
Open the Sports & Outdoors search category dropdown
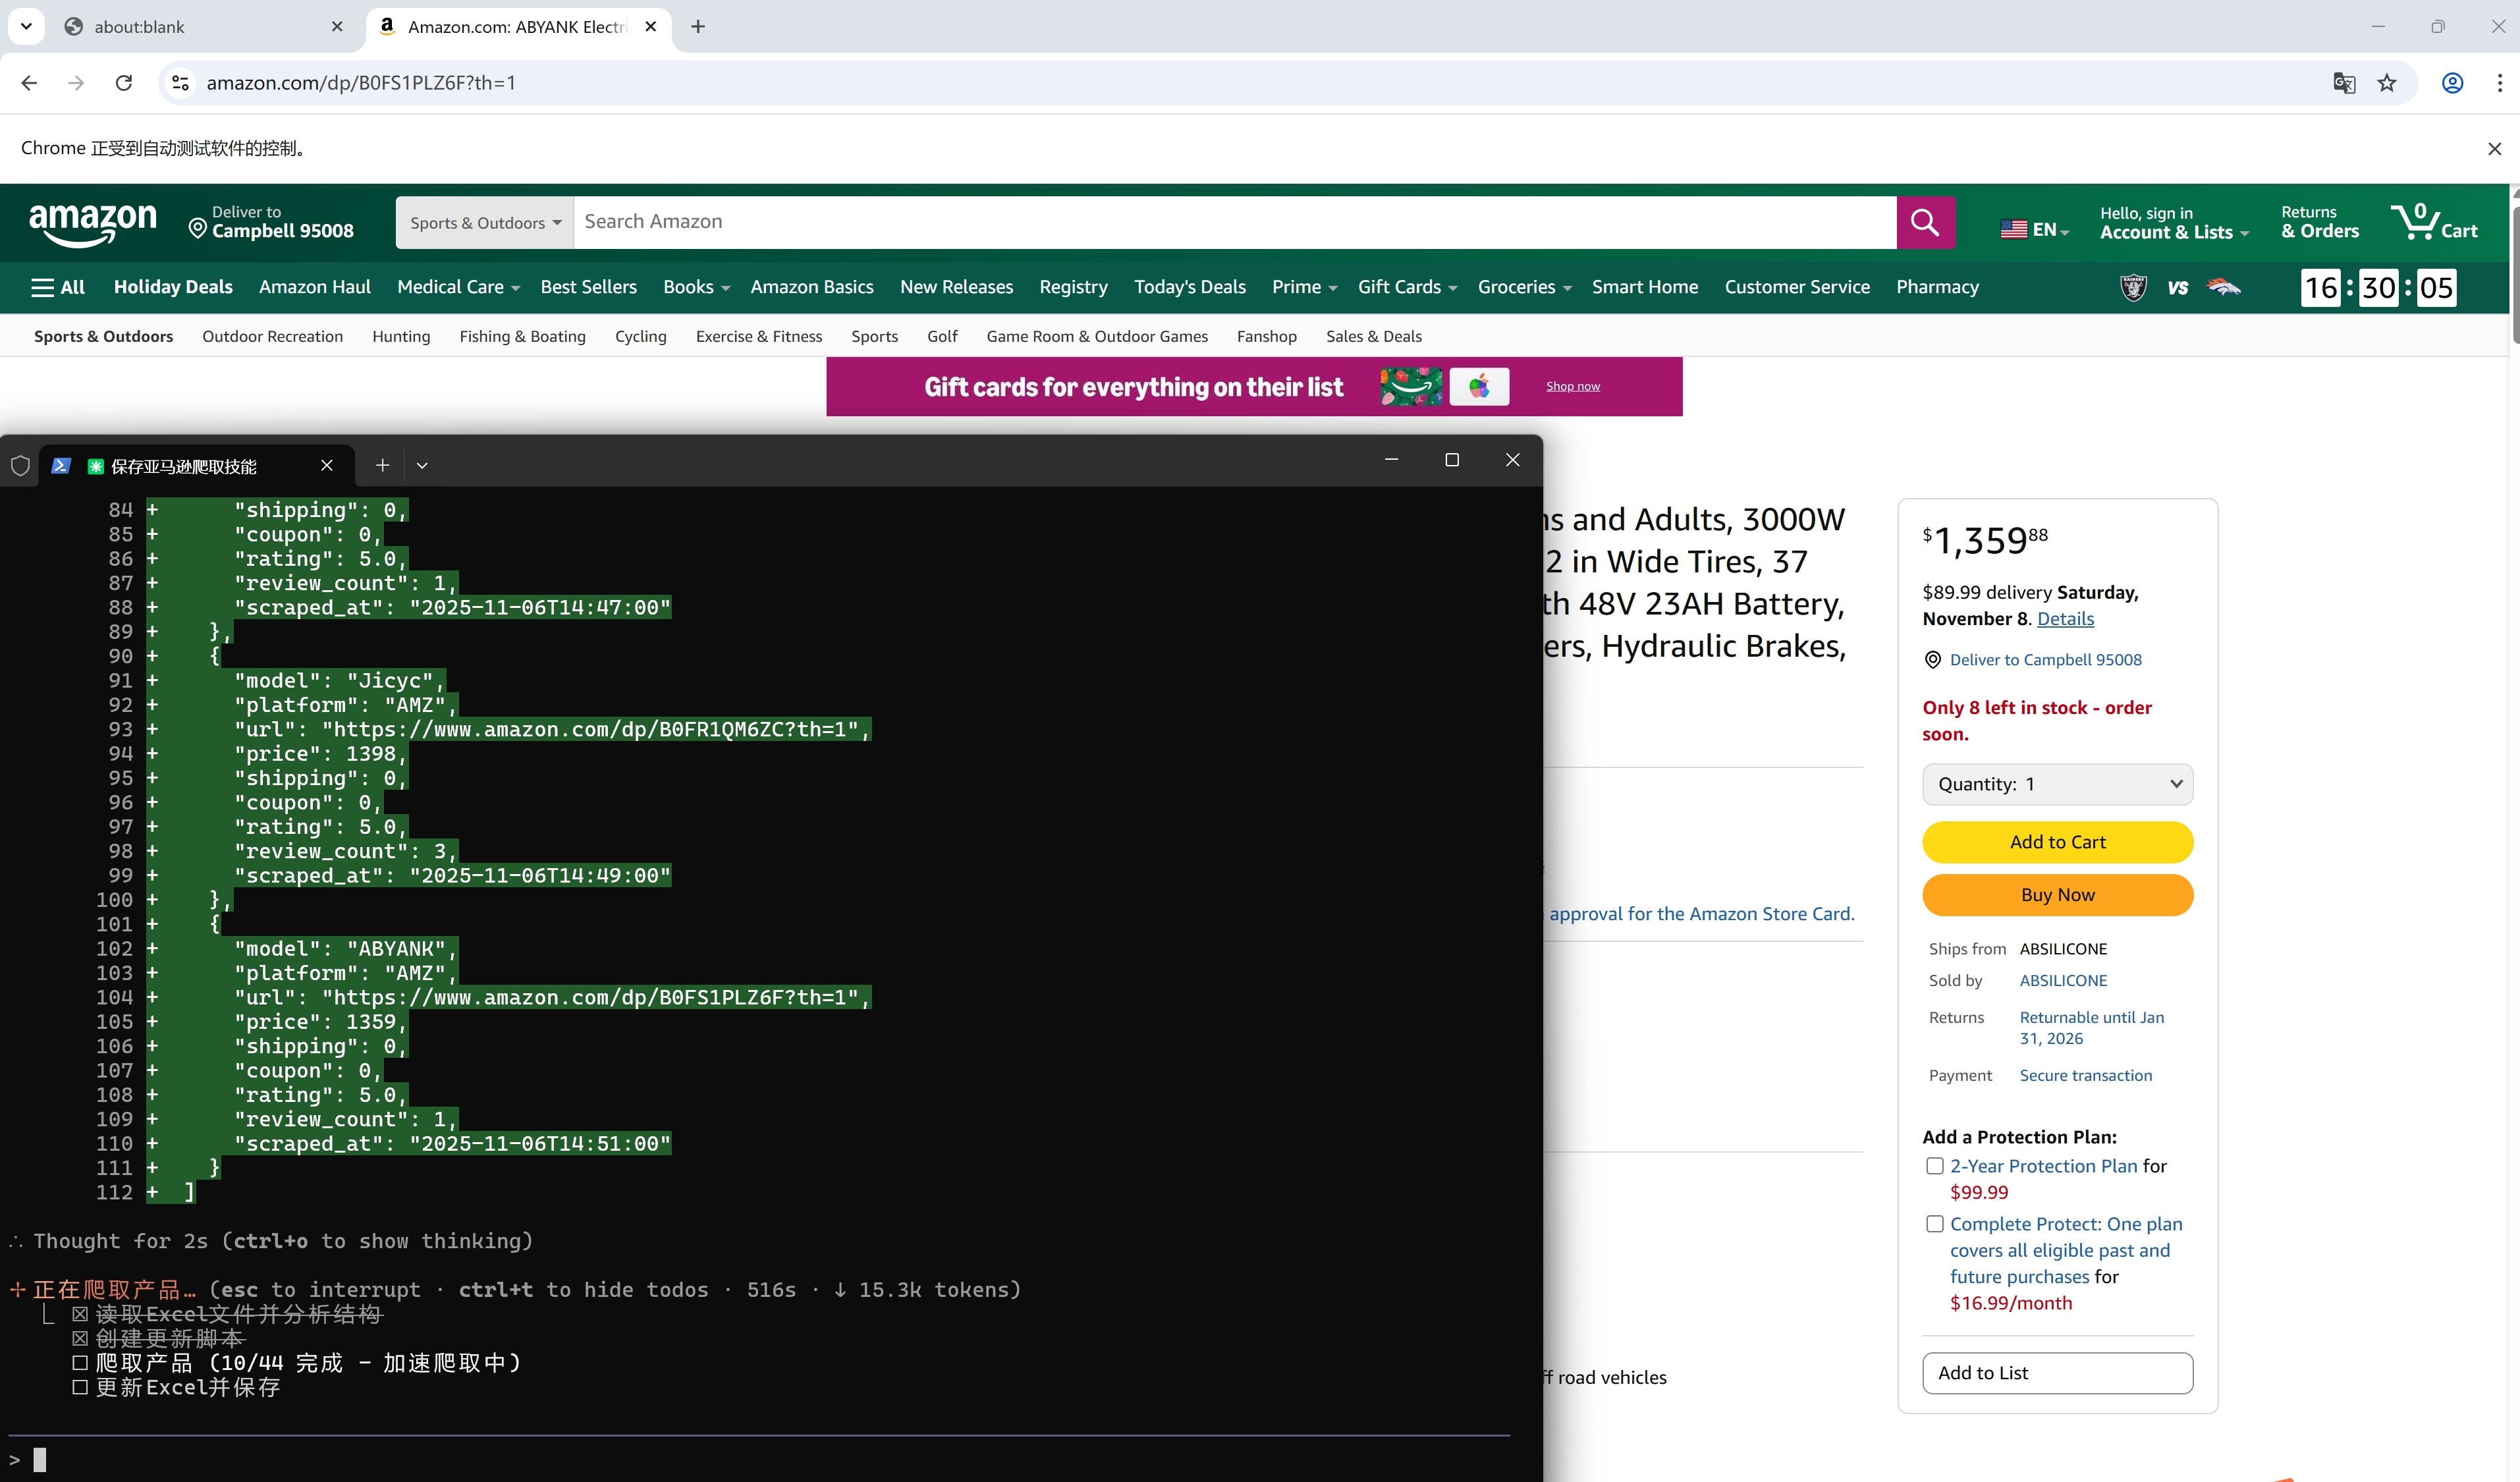[x=485, y=223]
